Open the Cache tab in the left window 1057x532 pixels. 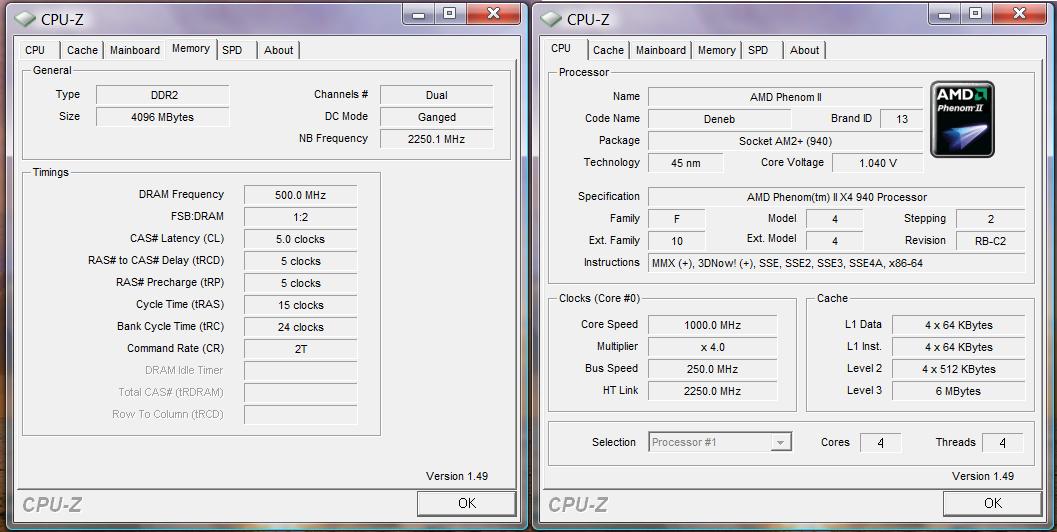(82, 50)
